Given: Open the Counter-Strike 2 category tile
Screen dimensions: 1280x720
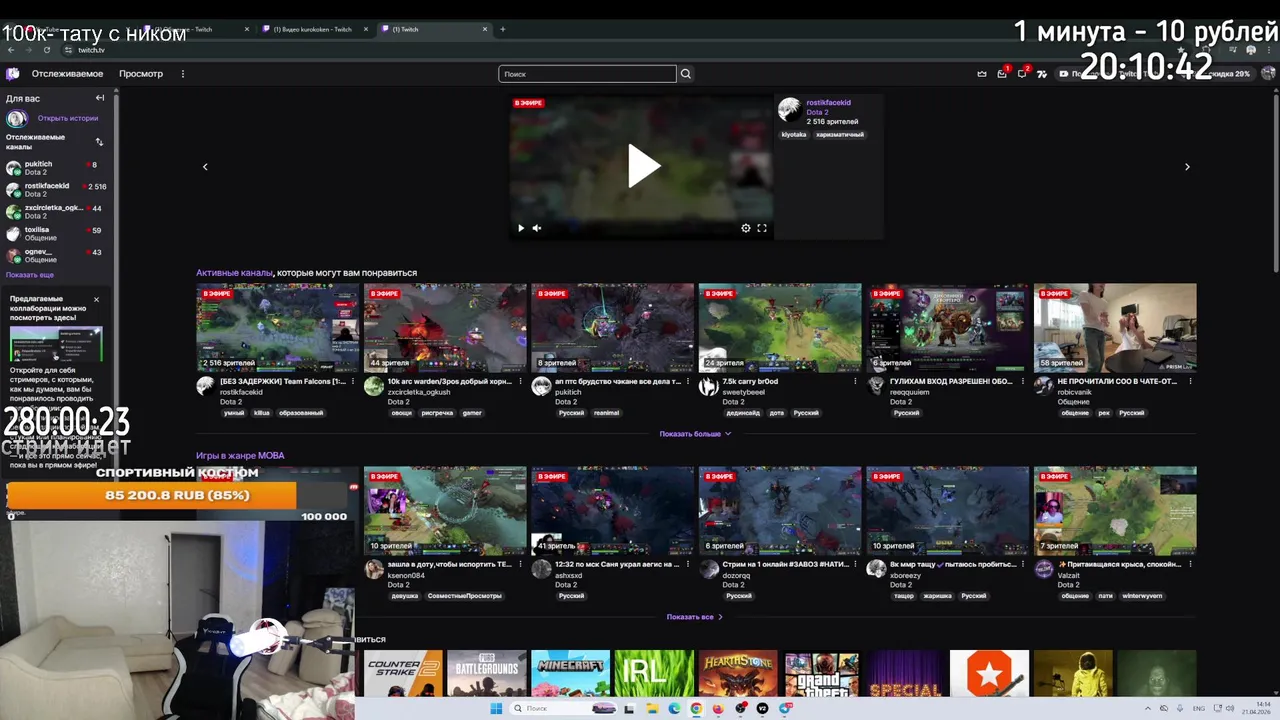Looking at the screenshot, I should [403, 673].
